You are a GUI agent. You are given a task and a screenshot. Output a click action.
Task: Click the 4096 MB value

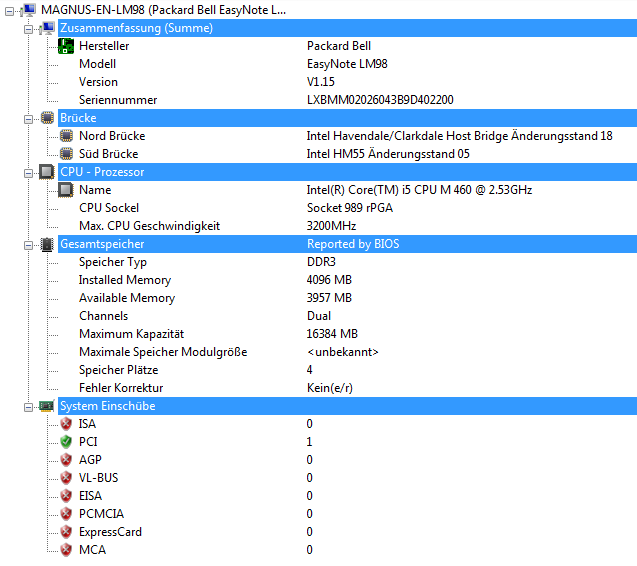329,280
